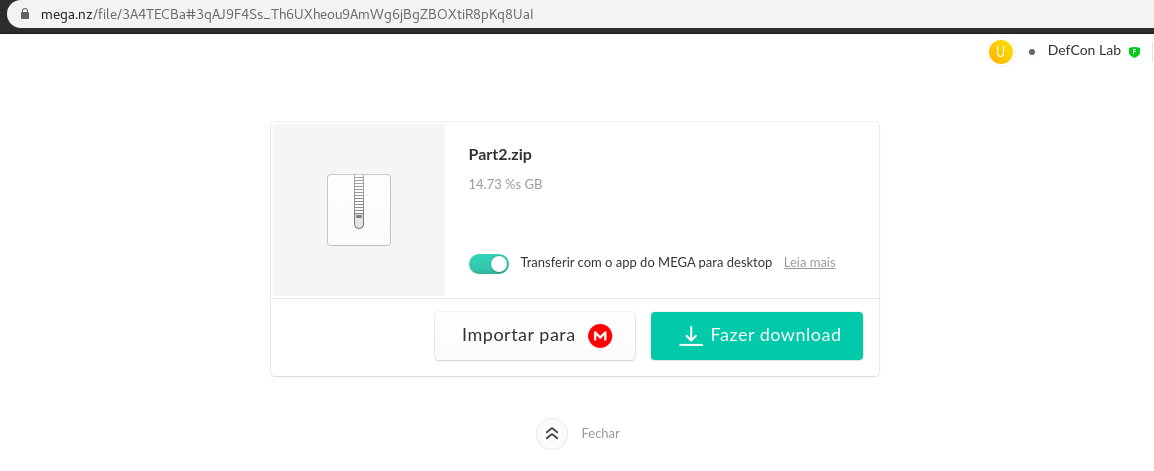Click the Transferir com o app do MEGA label
This screenshot has height=471, width=1154.
click(x=646, y=263)
